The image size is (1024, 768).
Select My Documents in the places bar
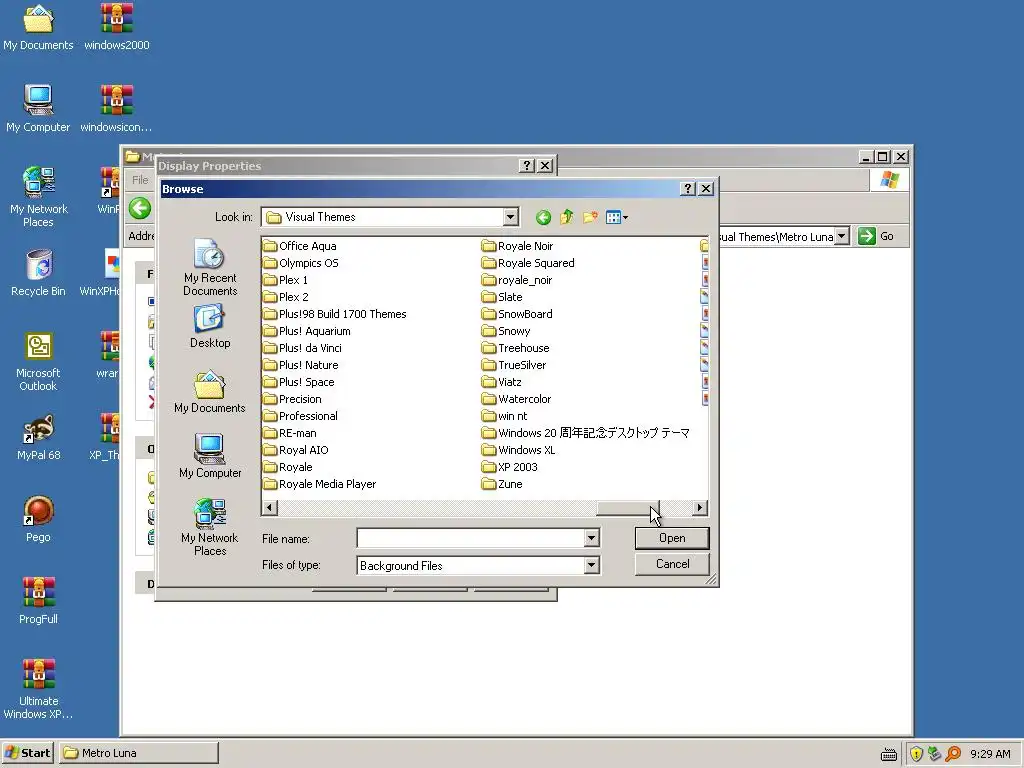coord(210,392)
